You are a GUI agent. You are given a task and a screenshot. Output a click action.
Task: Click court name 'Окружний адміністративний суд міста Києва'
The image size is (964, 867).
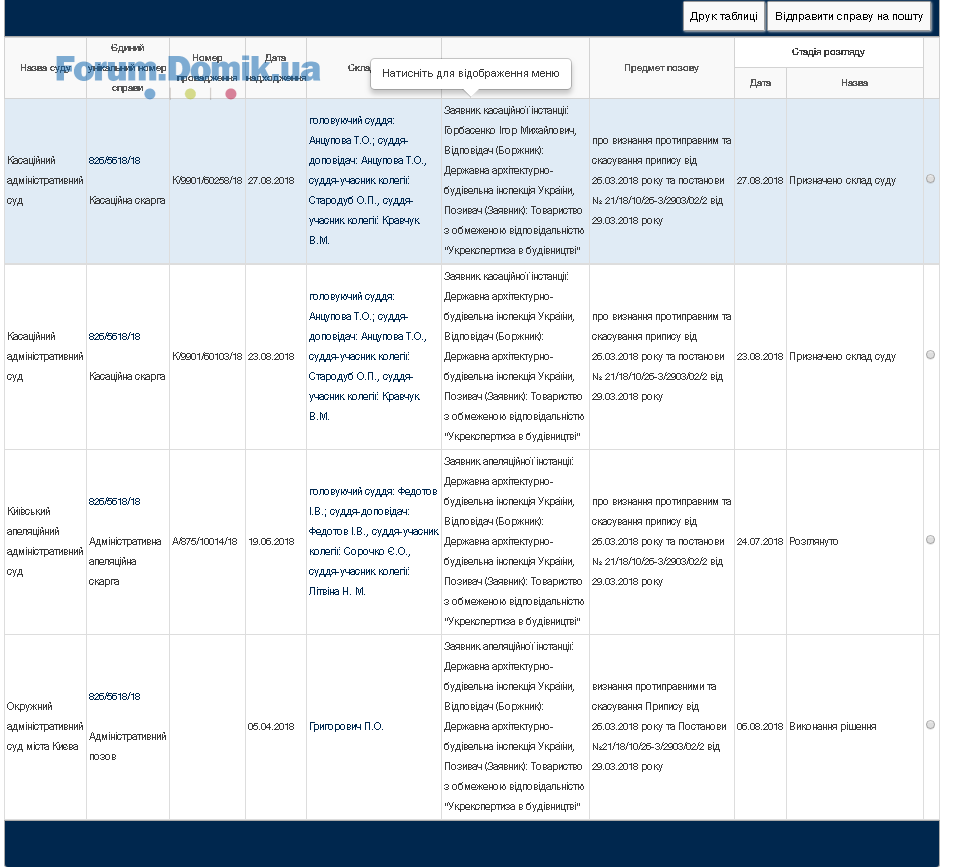click(x=45, y=727)
